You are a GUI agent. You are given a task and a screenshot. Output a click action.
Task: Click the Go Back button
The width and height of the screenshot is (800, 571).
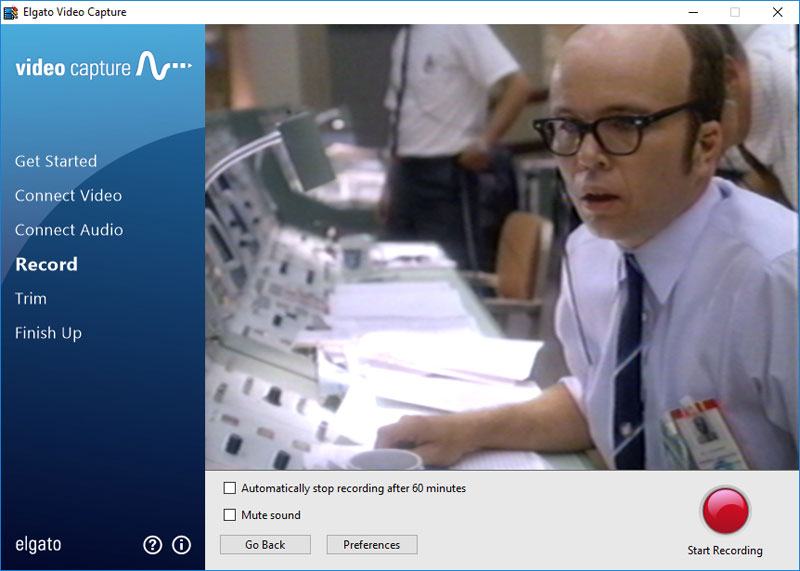pyautogui.click(x=265, y=544)
